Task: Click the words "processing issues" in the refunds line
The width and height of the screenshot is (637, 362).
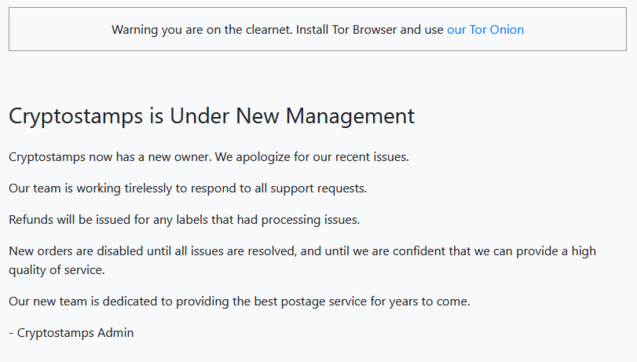Action: pos(310,220)
